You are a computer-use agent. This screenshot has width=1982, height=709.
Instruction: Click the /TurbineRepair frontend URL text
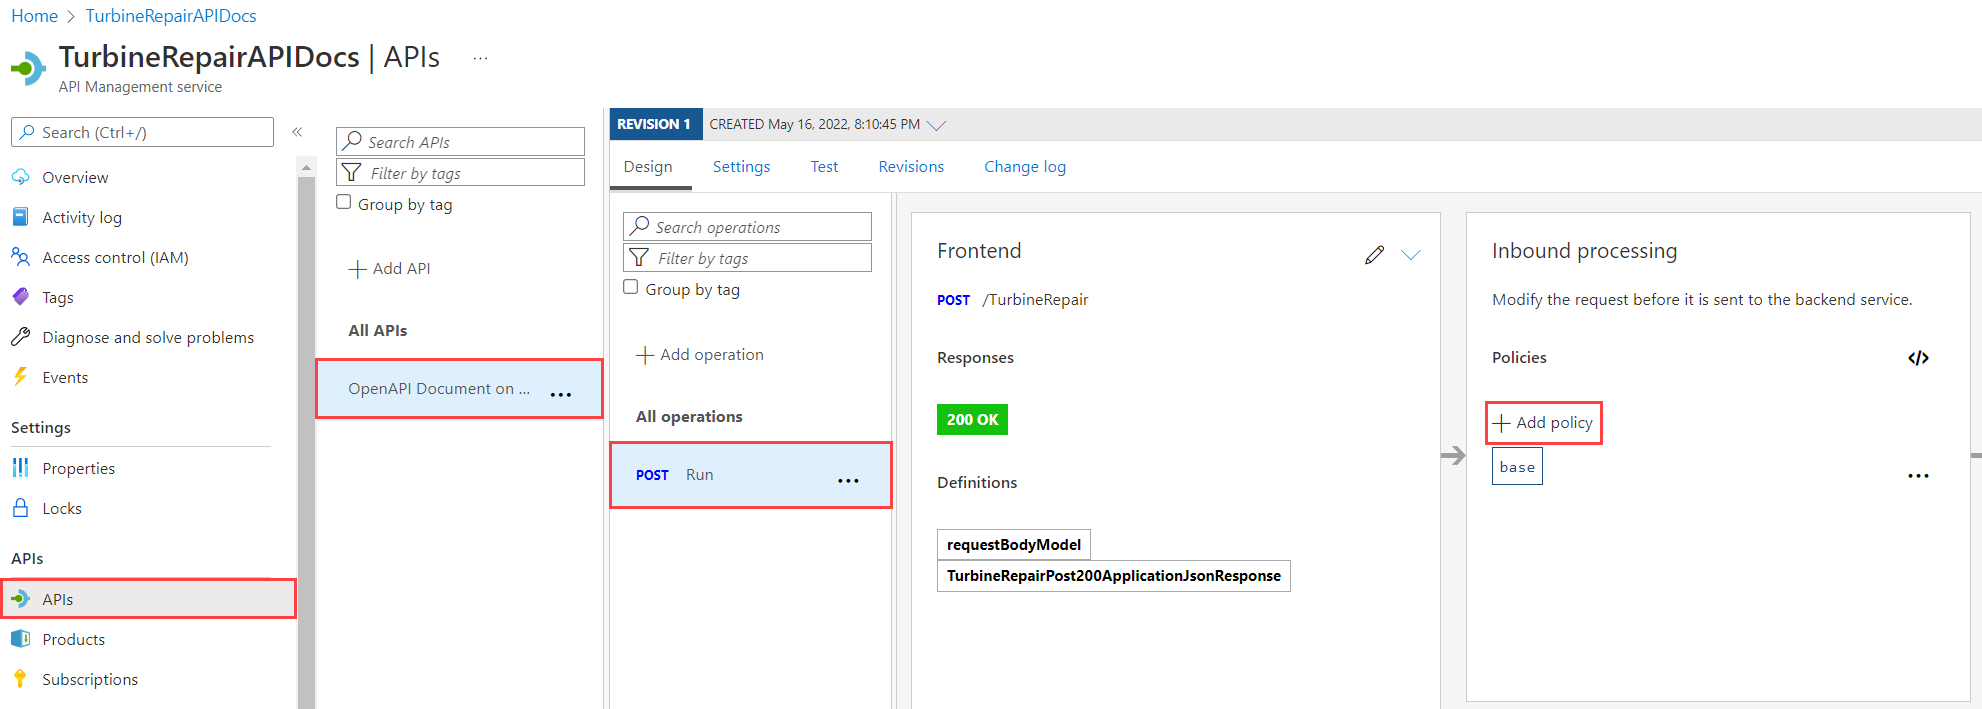[1035, 300]
